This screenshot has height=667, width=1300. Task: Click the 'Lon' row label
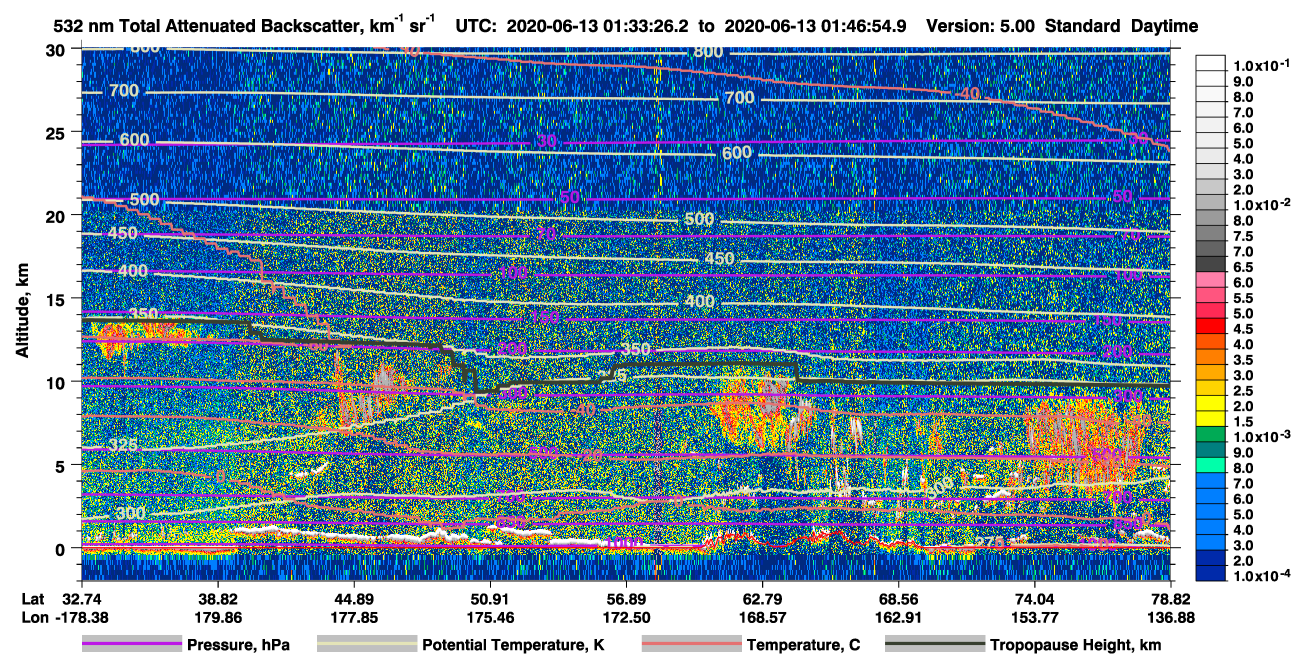[33, 617]
